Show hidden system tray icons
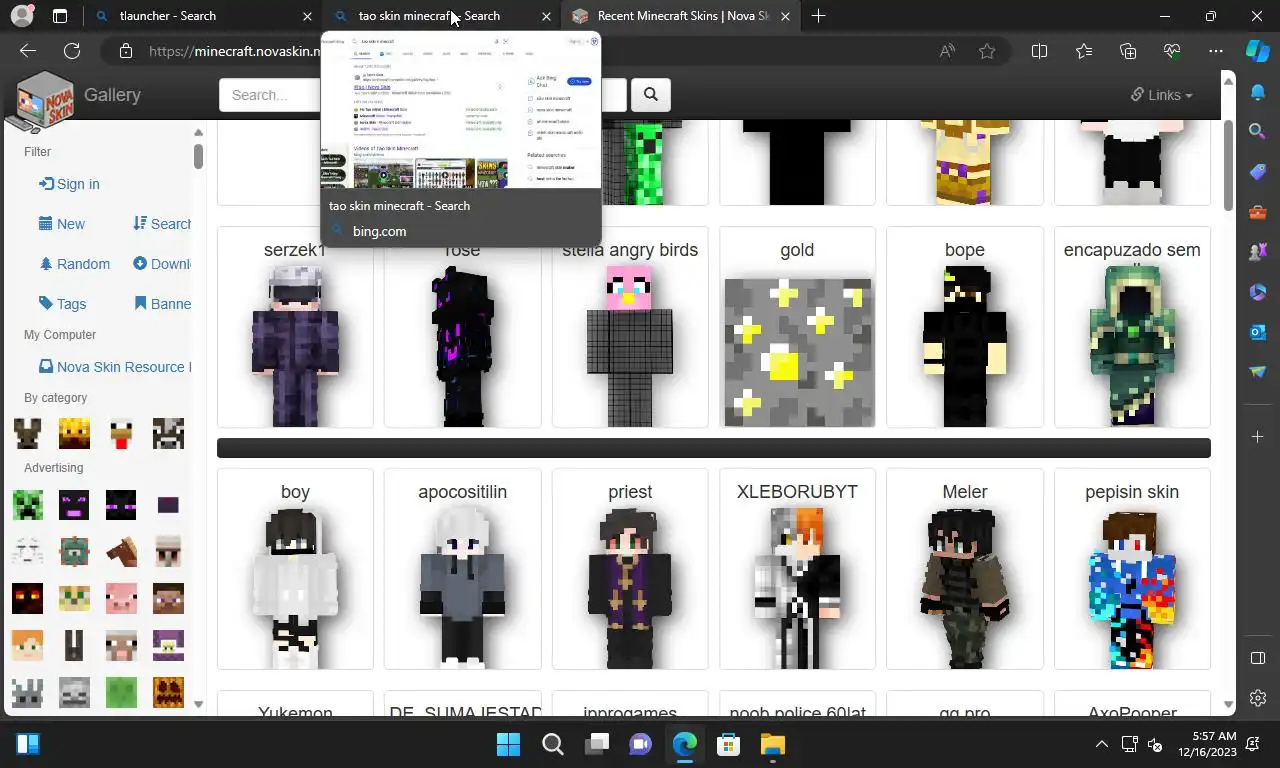Screen dimensions: 1280x768 click(1102, 744)
